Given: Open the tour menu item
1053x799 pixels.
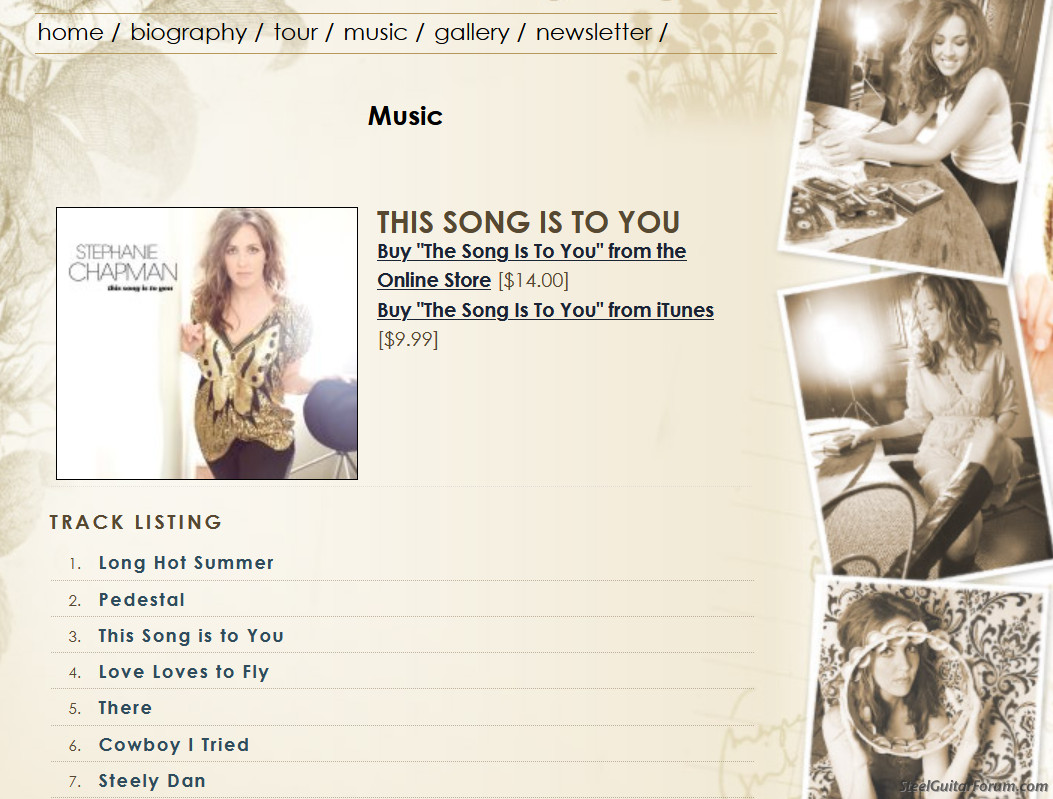Looking at the screenshot, I should coord(295,32).
